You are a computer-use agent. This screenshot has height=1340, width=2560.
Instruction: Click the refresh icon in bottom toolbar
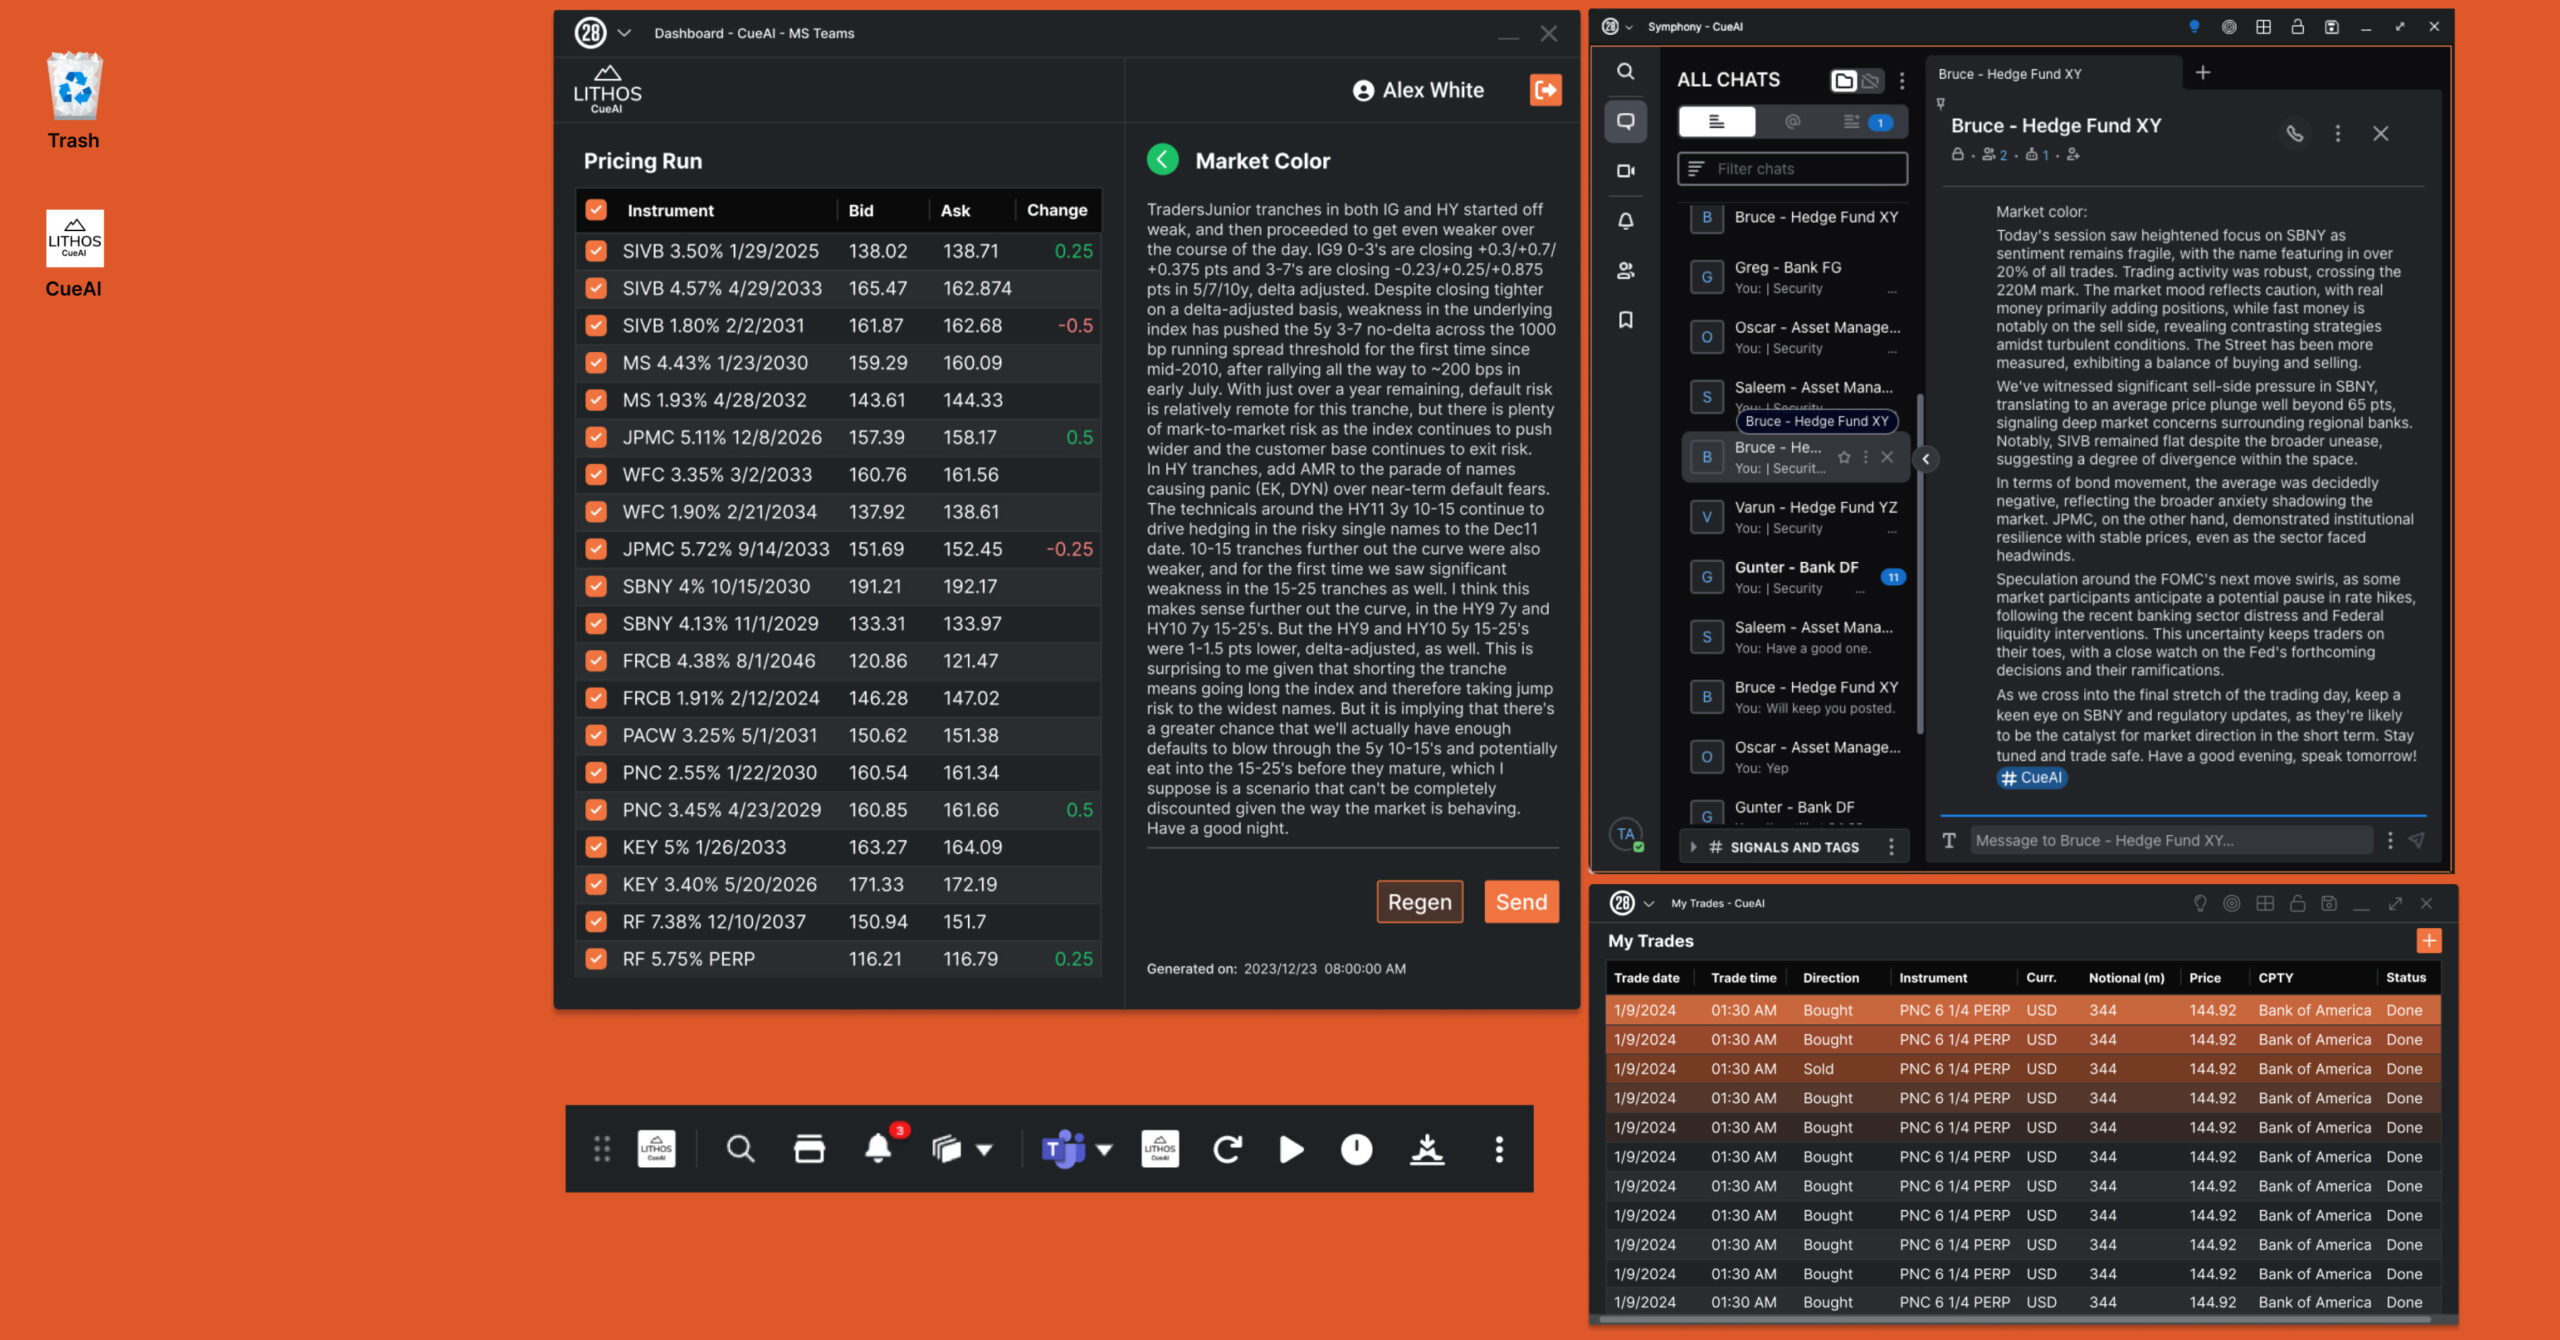[x=1227, y=1149]
